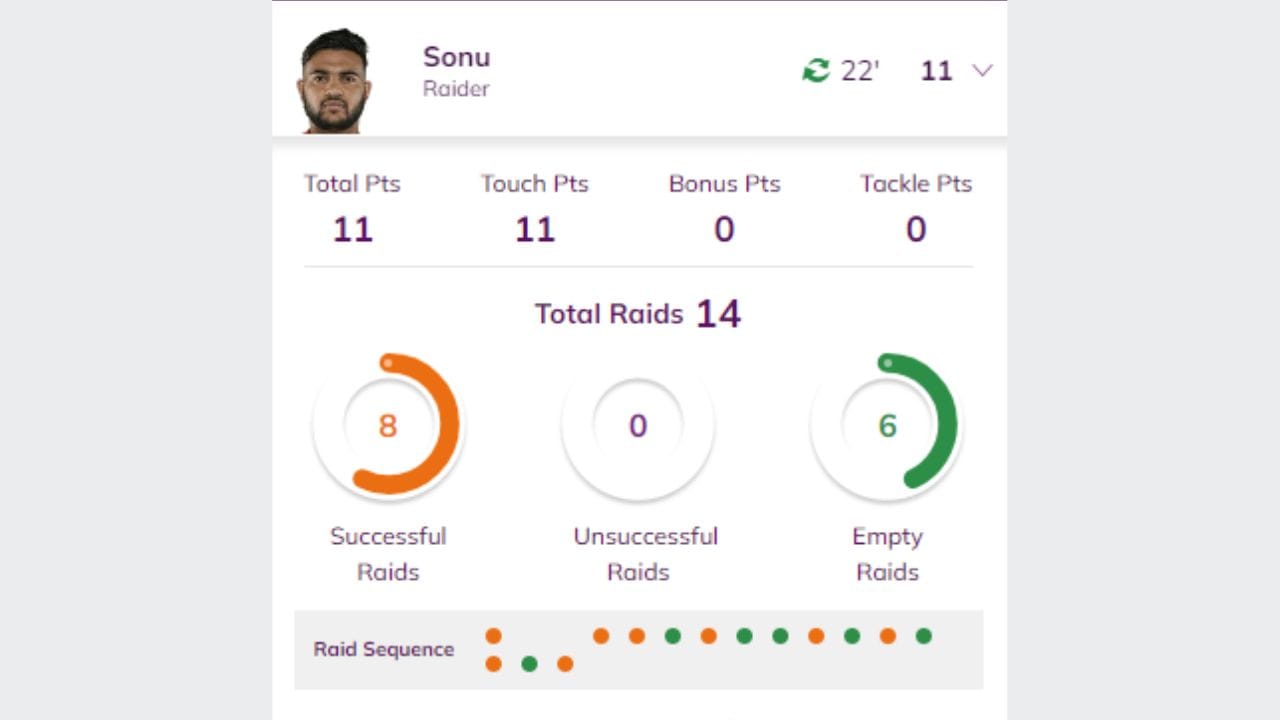
Task: Click the green Empty Raids donut chart
Action: [x=887, y=425]
